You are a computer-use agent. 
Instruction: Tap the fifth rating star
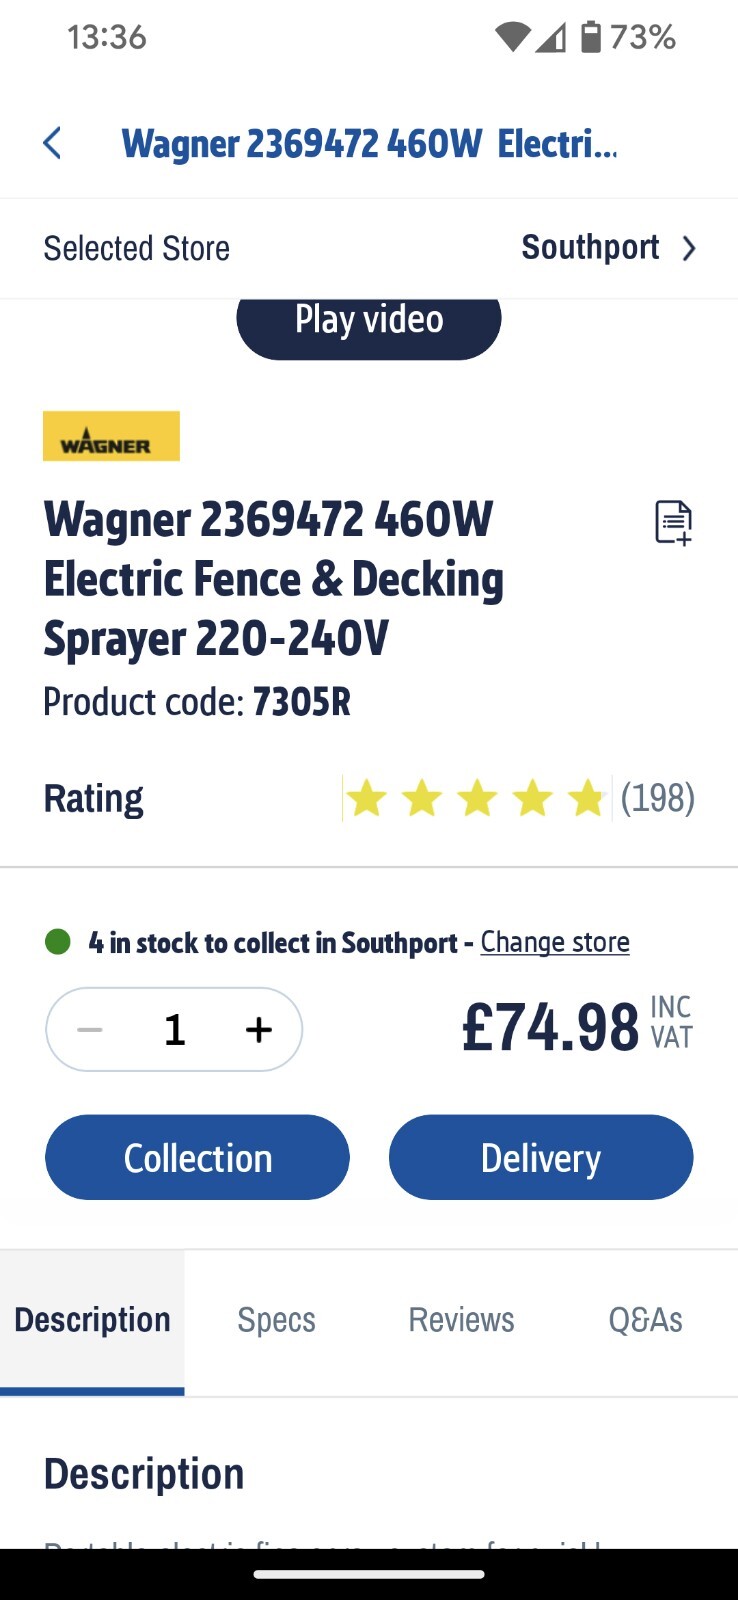(588, 797)
